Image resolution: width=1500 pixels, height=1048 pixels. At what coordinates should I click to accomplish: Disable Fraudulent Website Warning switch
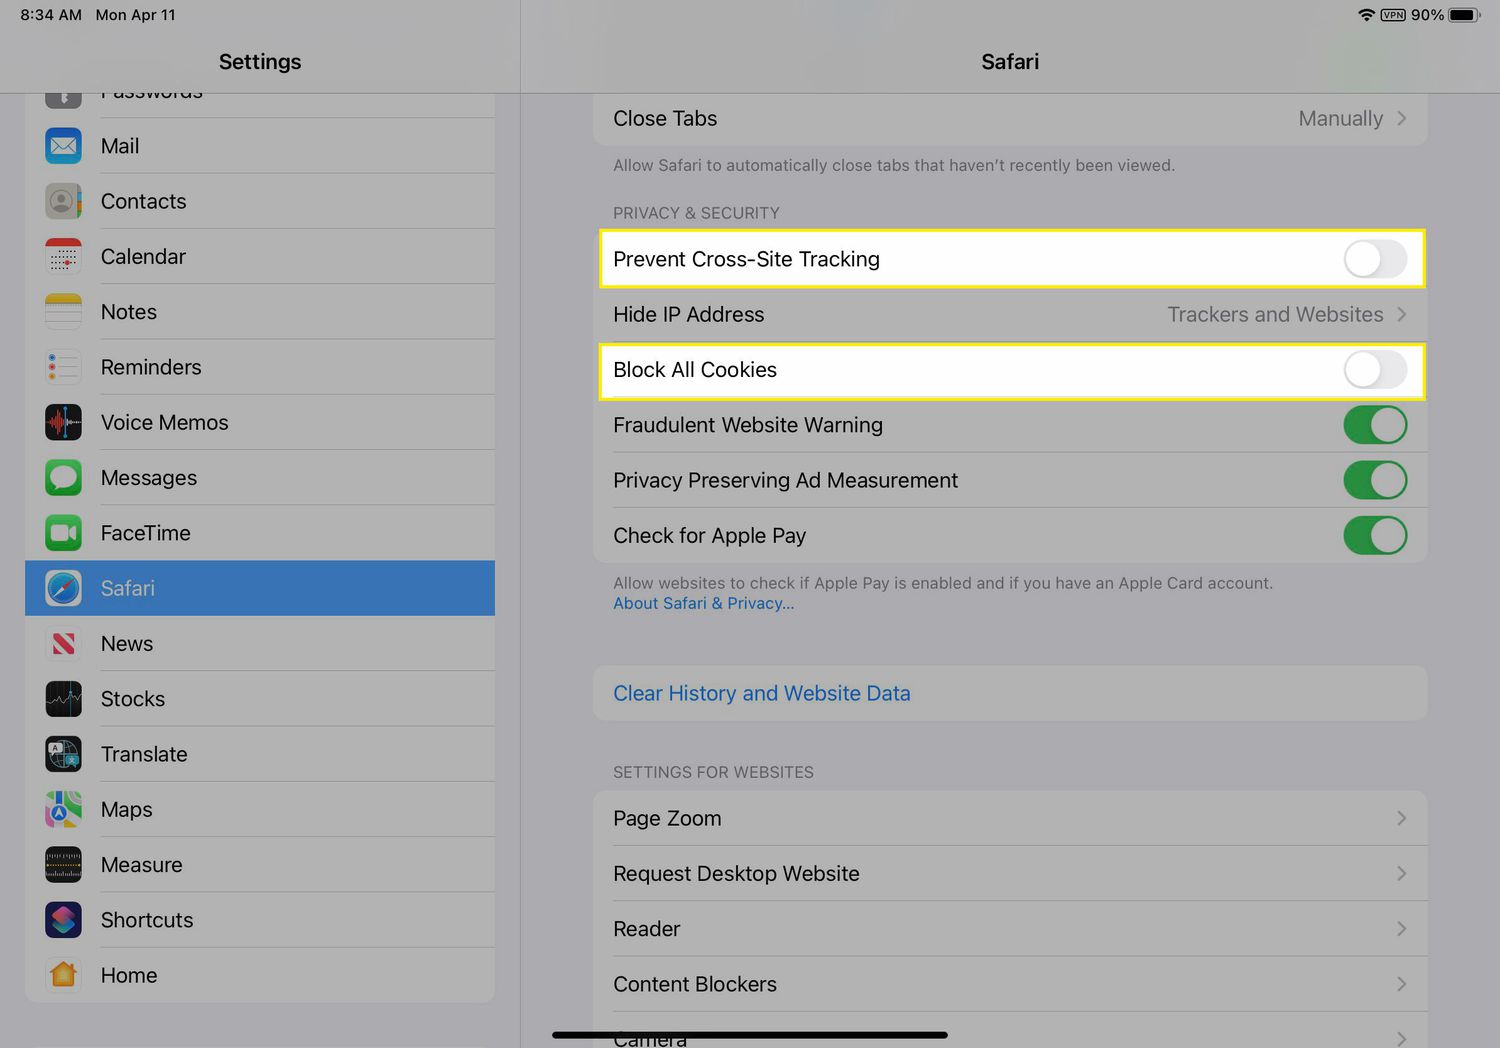click(1375, 425)
